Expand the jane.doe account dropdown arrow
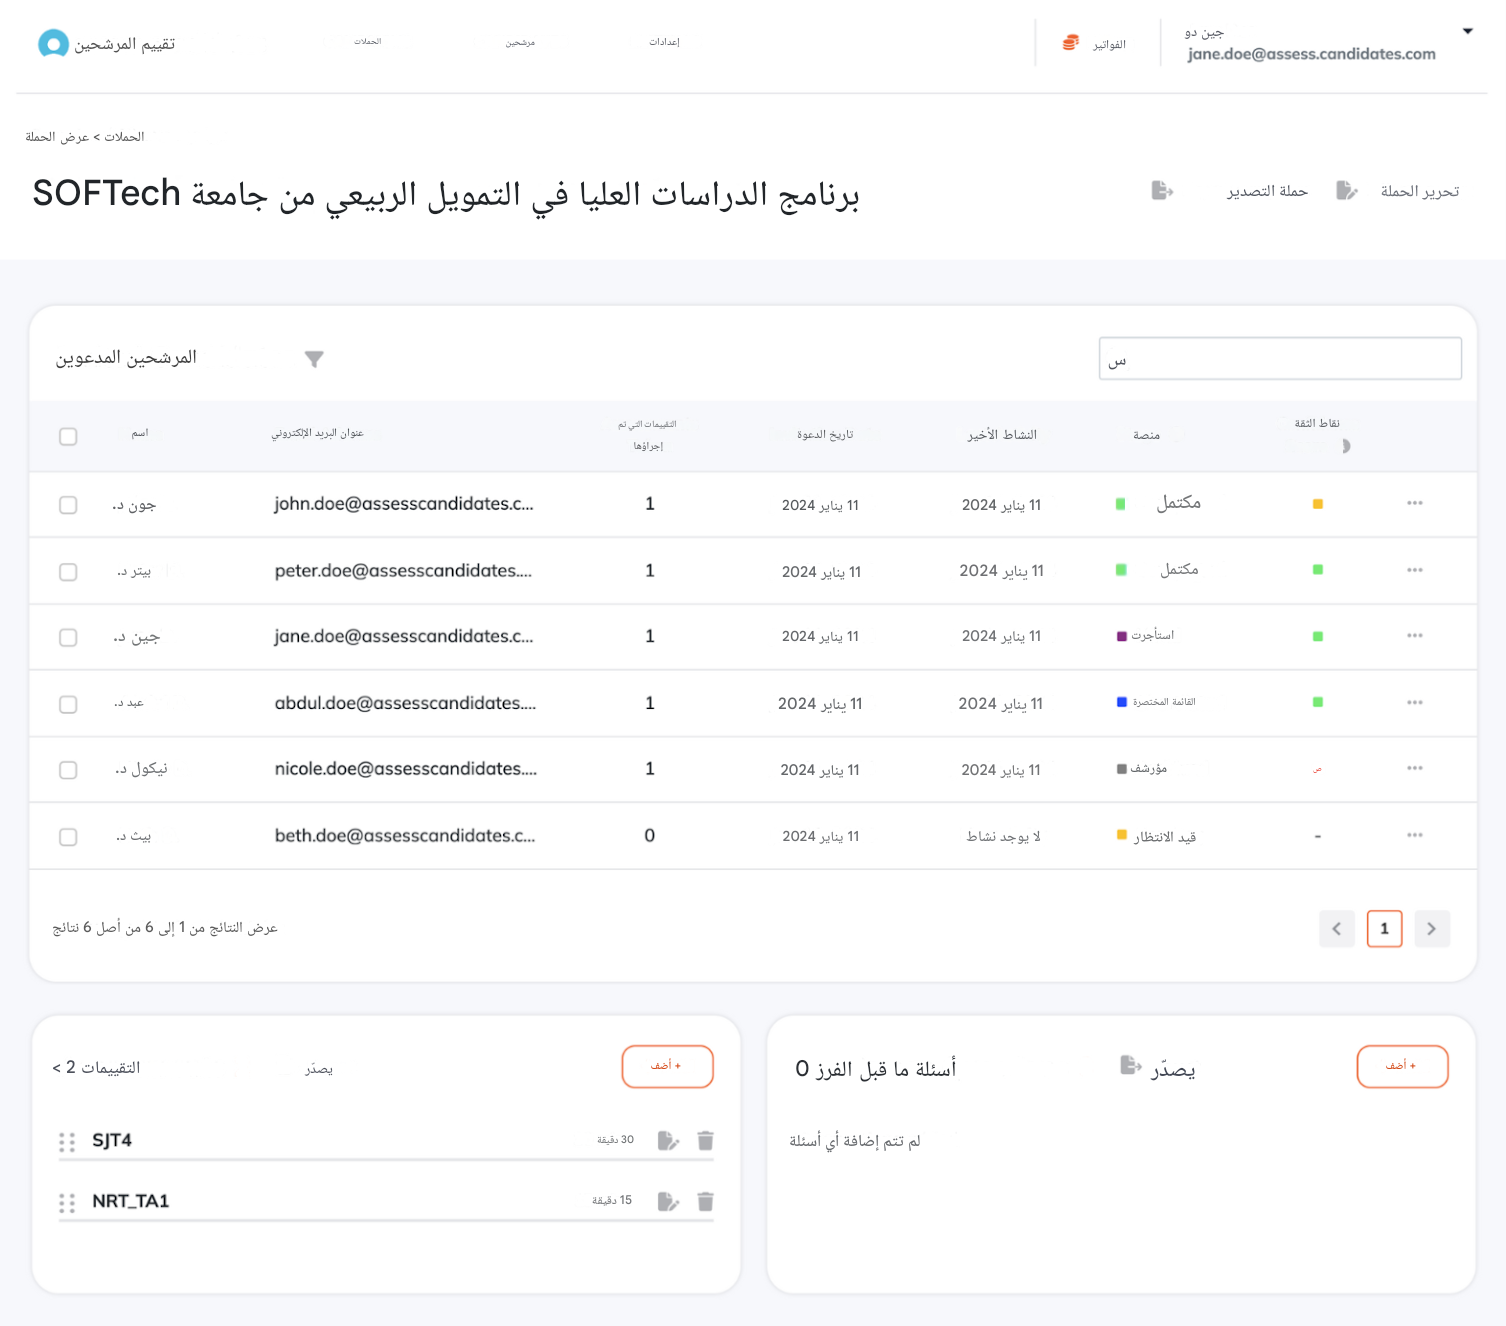1506x1326 pixels. coord(1467,31)
